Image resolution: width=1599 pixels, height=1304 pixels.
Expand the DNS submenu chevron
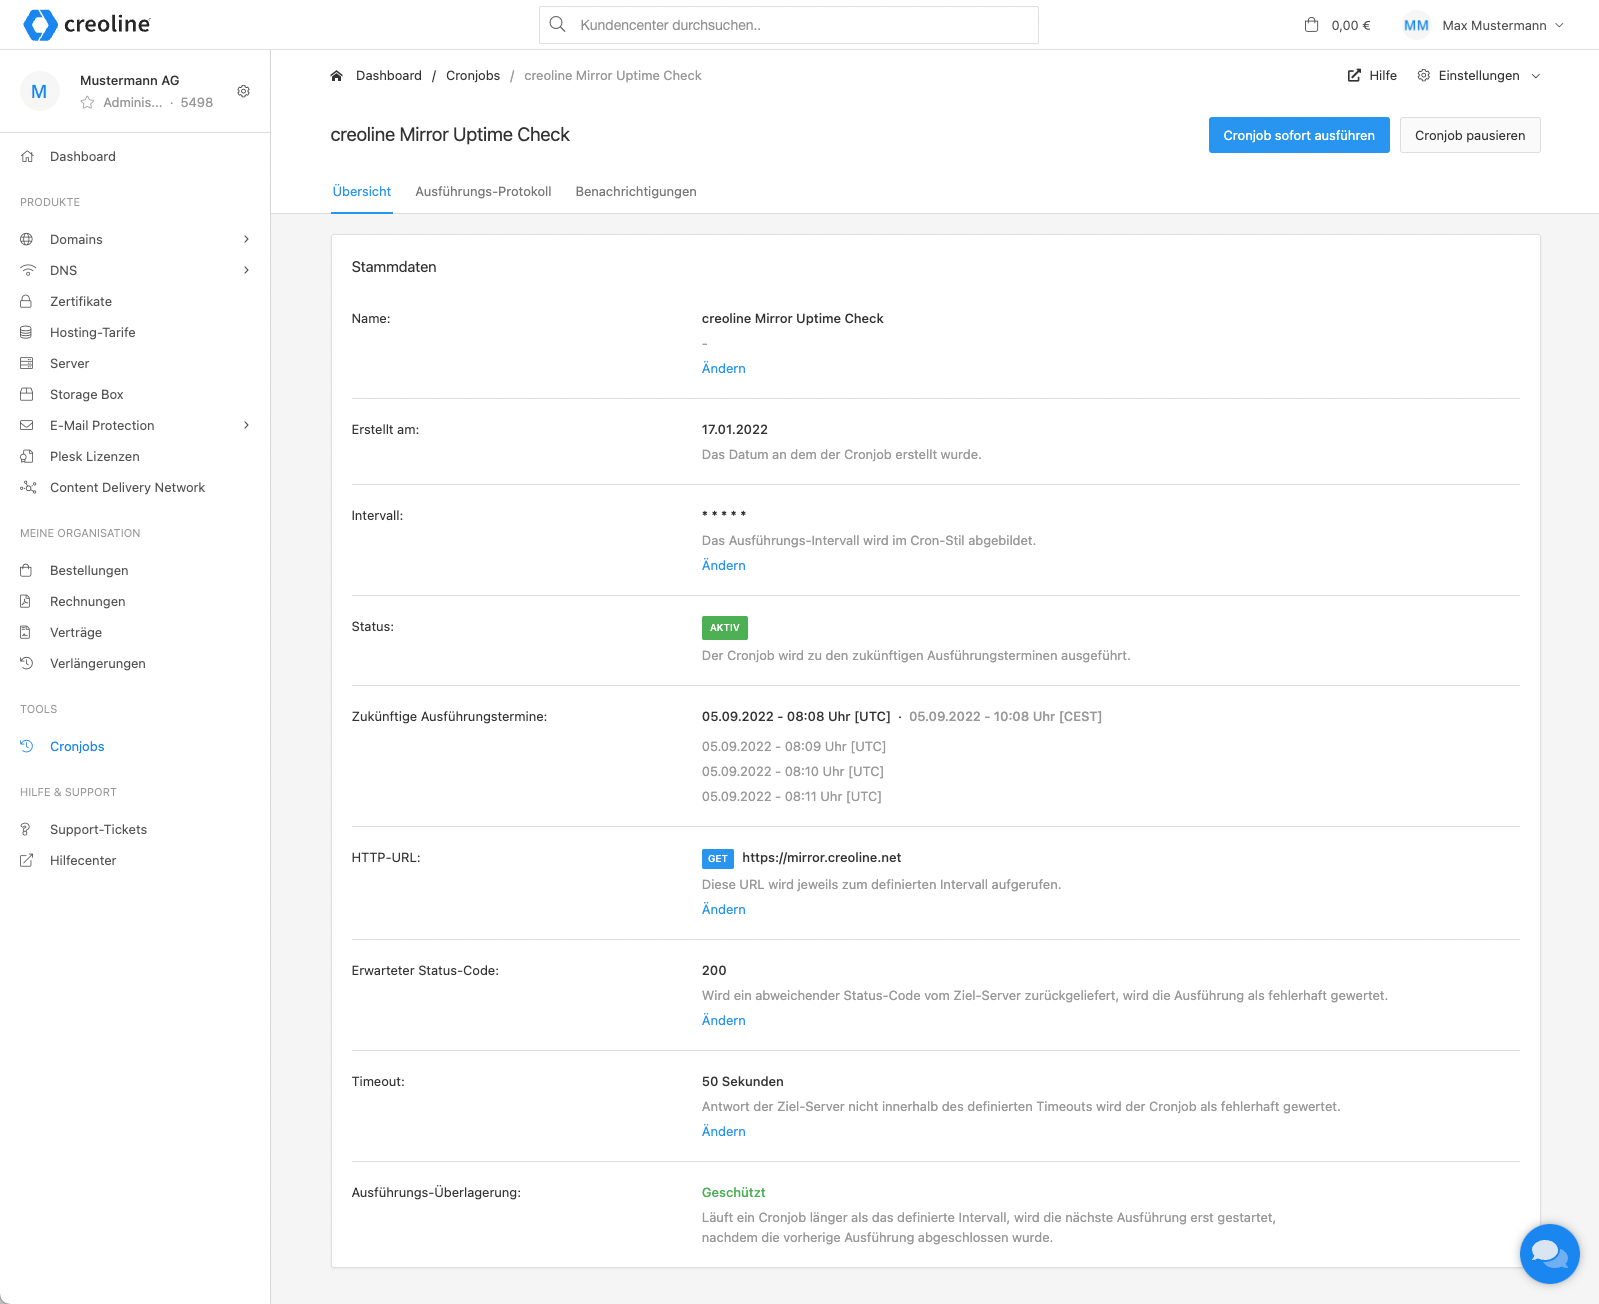246,270
